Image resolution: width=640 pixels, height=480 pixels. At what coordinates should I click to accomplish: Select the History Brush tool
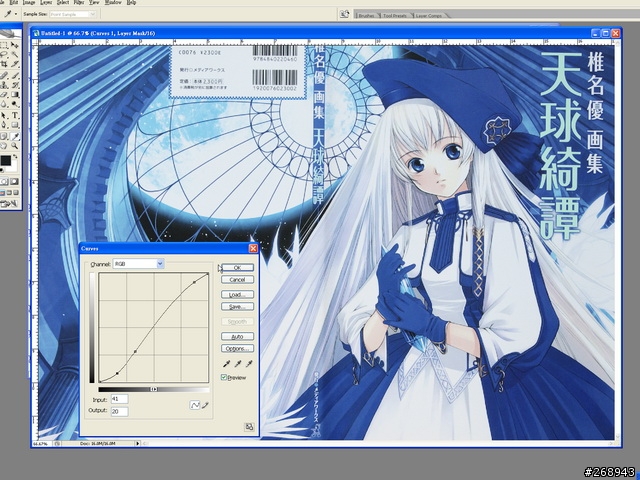point(15,85)
